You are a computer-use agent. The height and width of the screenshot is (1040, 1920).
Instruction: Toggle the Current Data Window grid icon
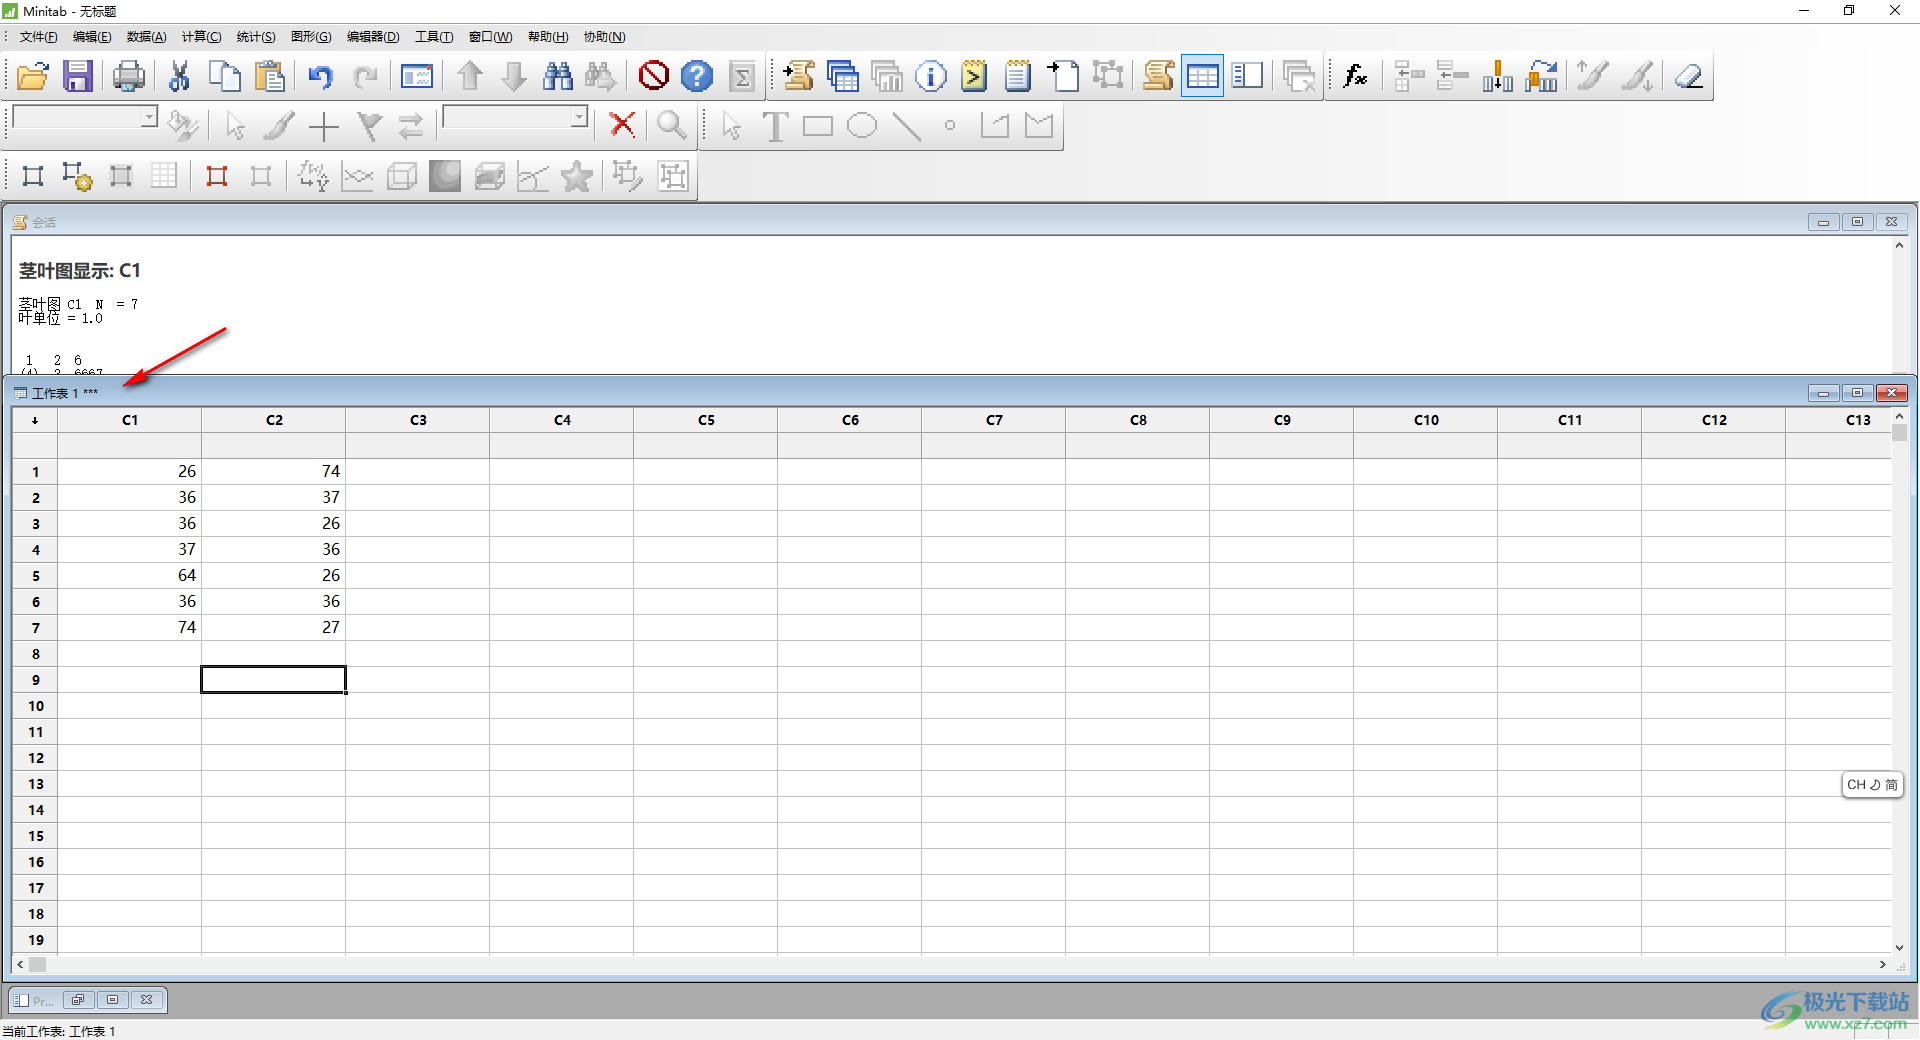tap(1202, 76)
